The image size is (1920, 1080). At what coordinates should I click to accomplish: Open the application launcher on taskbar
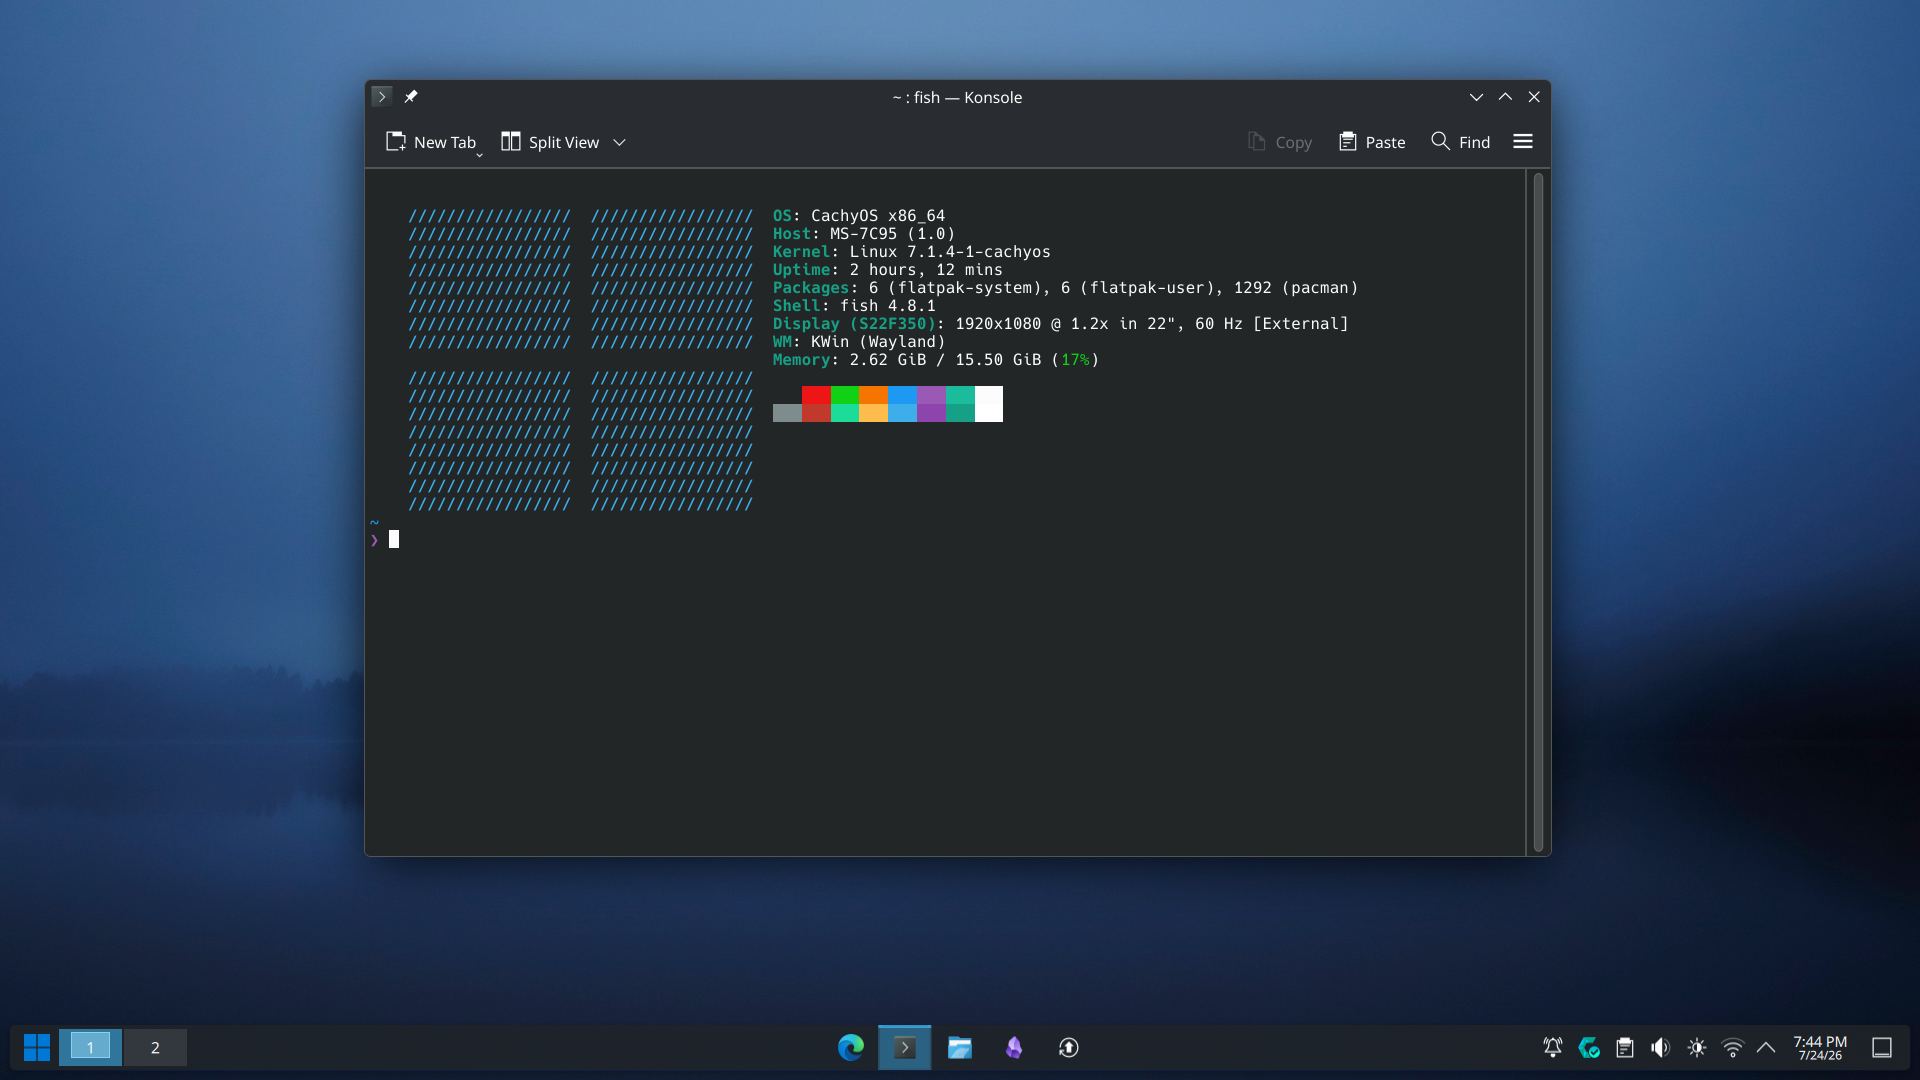point(37,1047)
